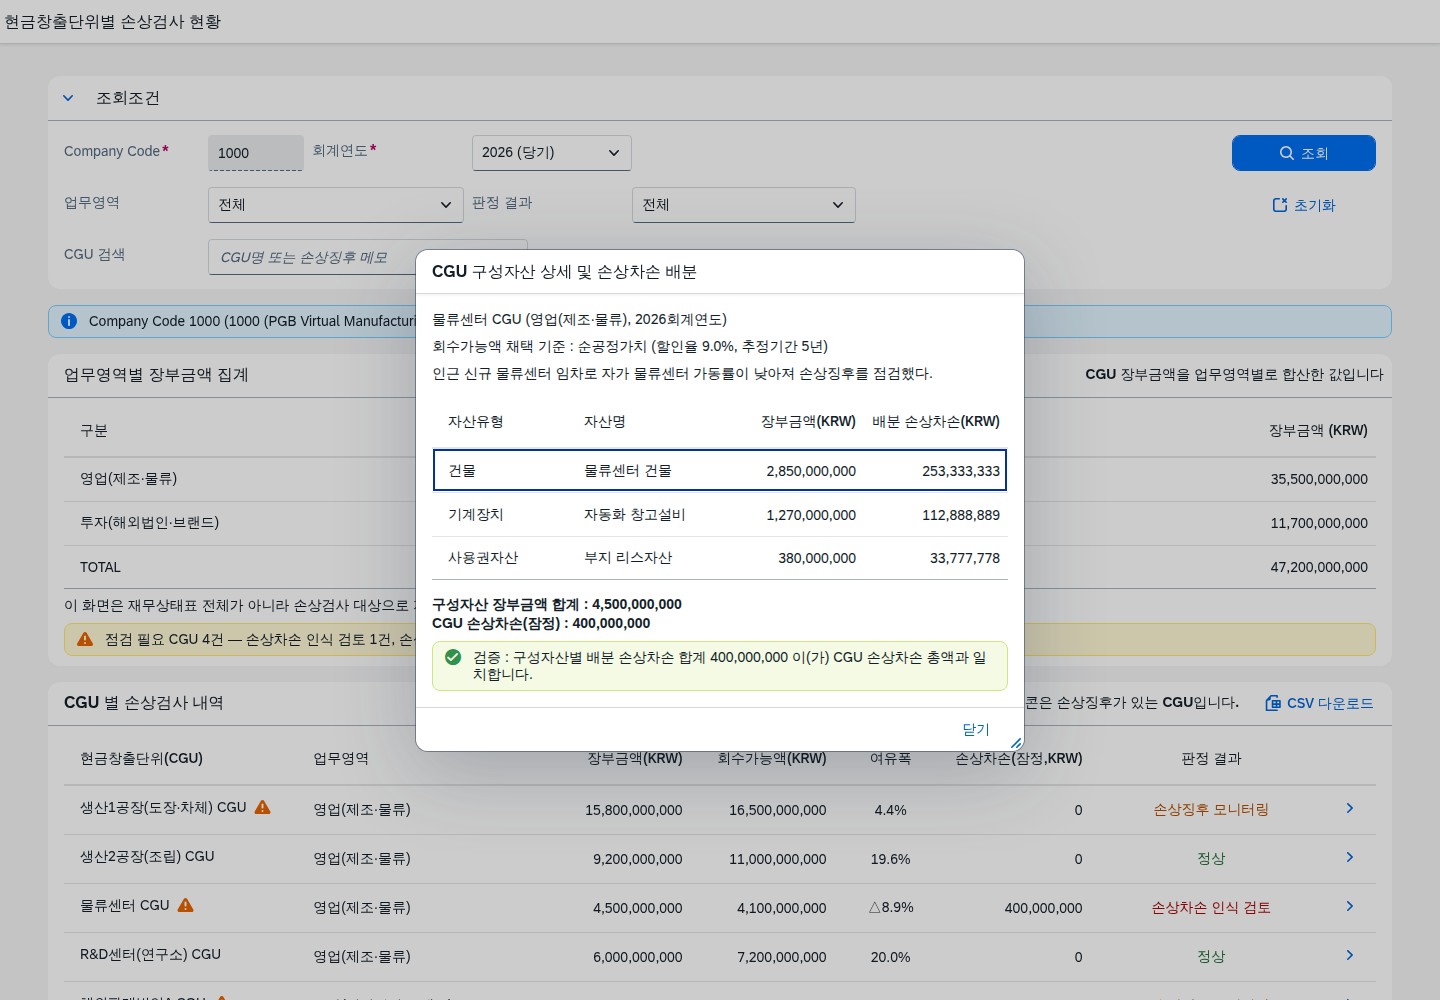Screen dimensions: 1440x1000
Task: Collapse the 조회조건 panel chevron
Action: pyautogui.click(x=68, y=98)
